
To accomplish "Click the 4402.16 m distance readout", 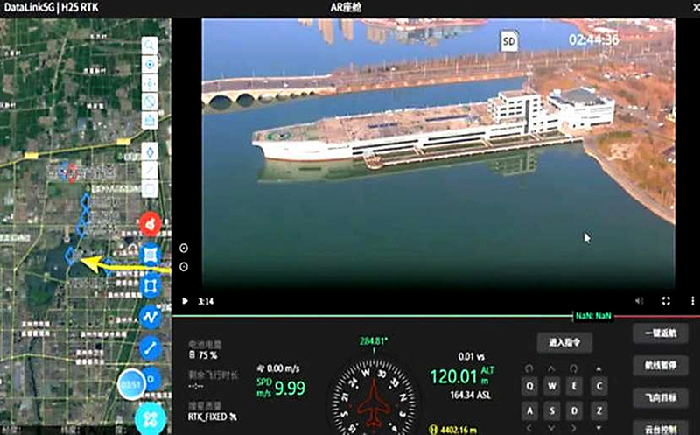I will 458,430.
